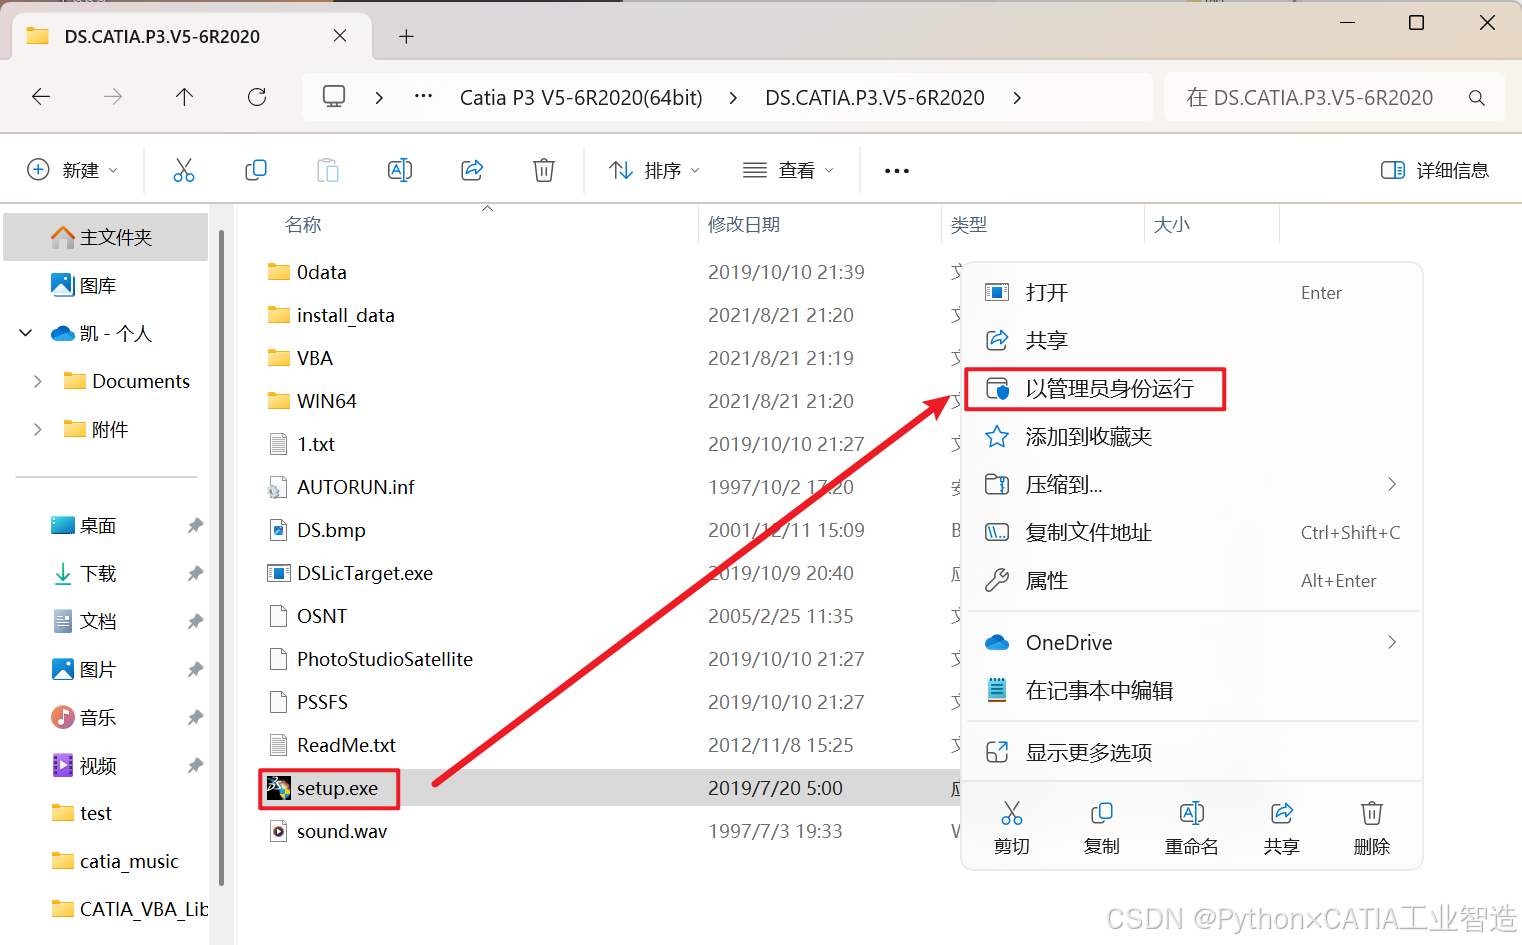Unpin 图片 from quick access
Screen dimensions: 1522x945
[195, 669]
